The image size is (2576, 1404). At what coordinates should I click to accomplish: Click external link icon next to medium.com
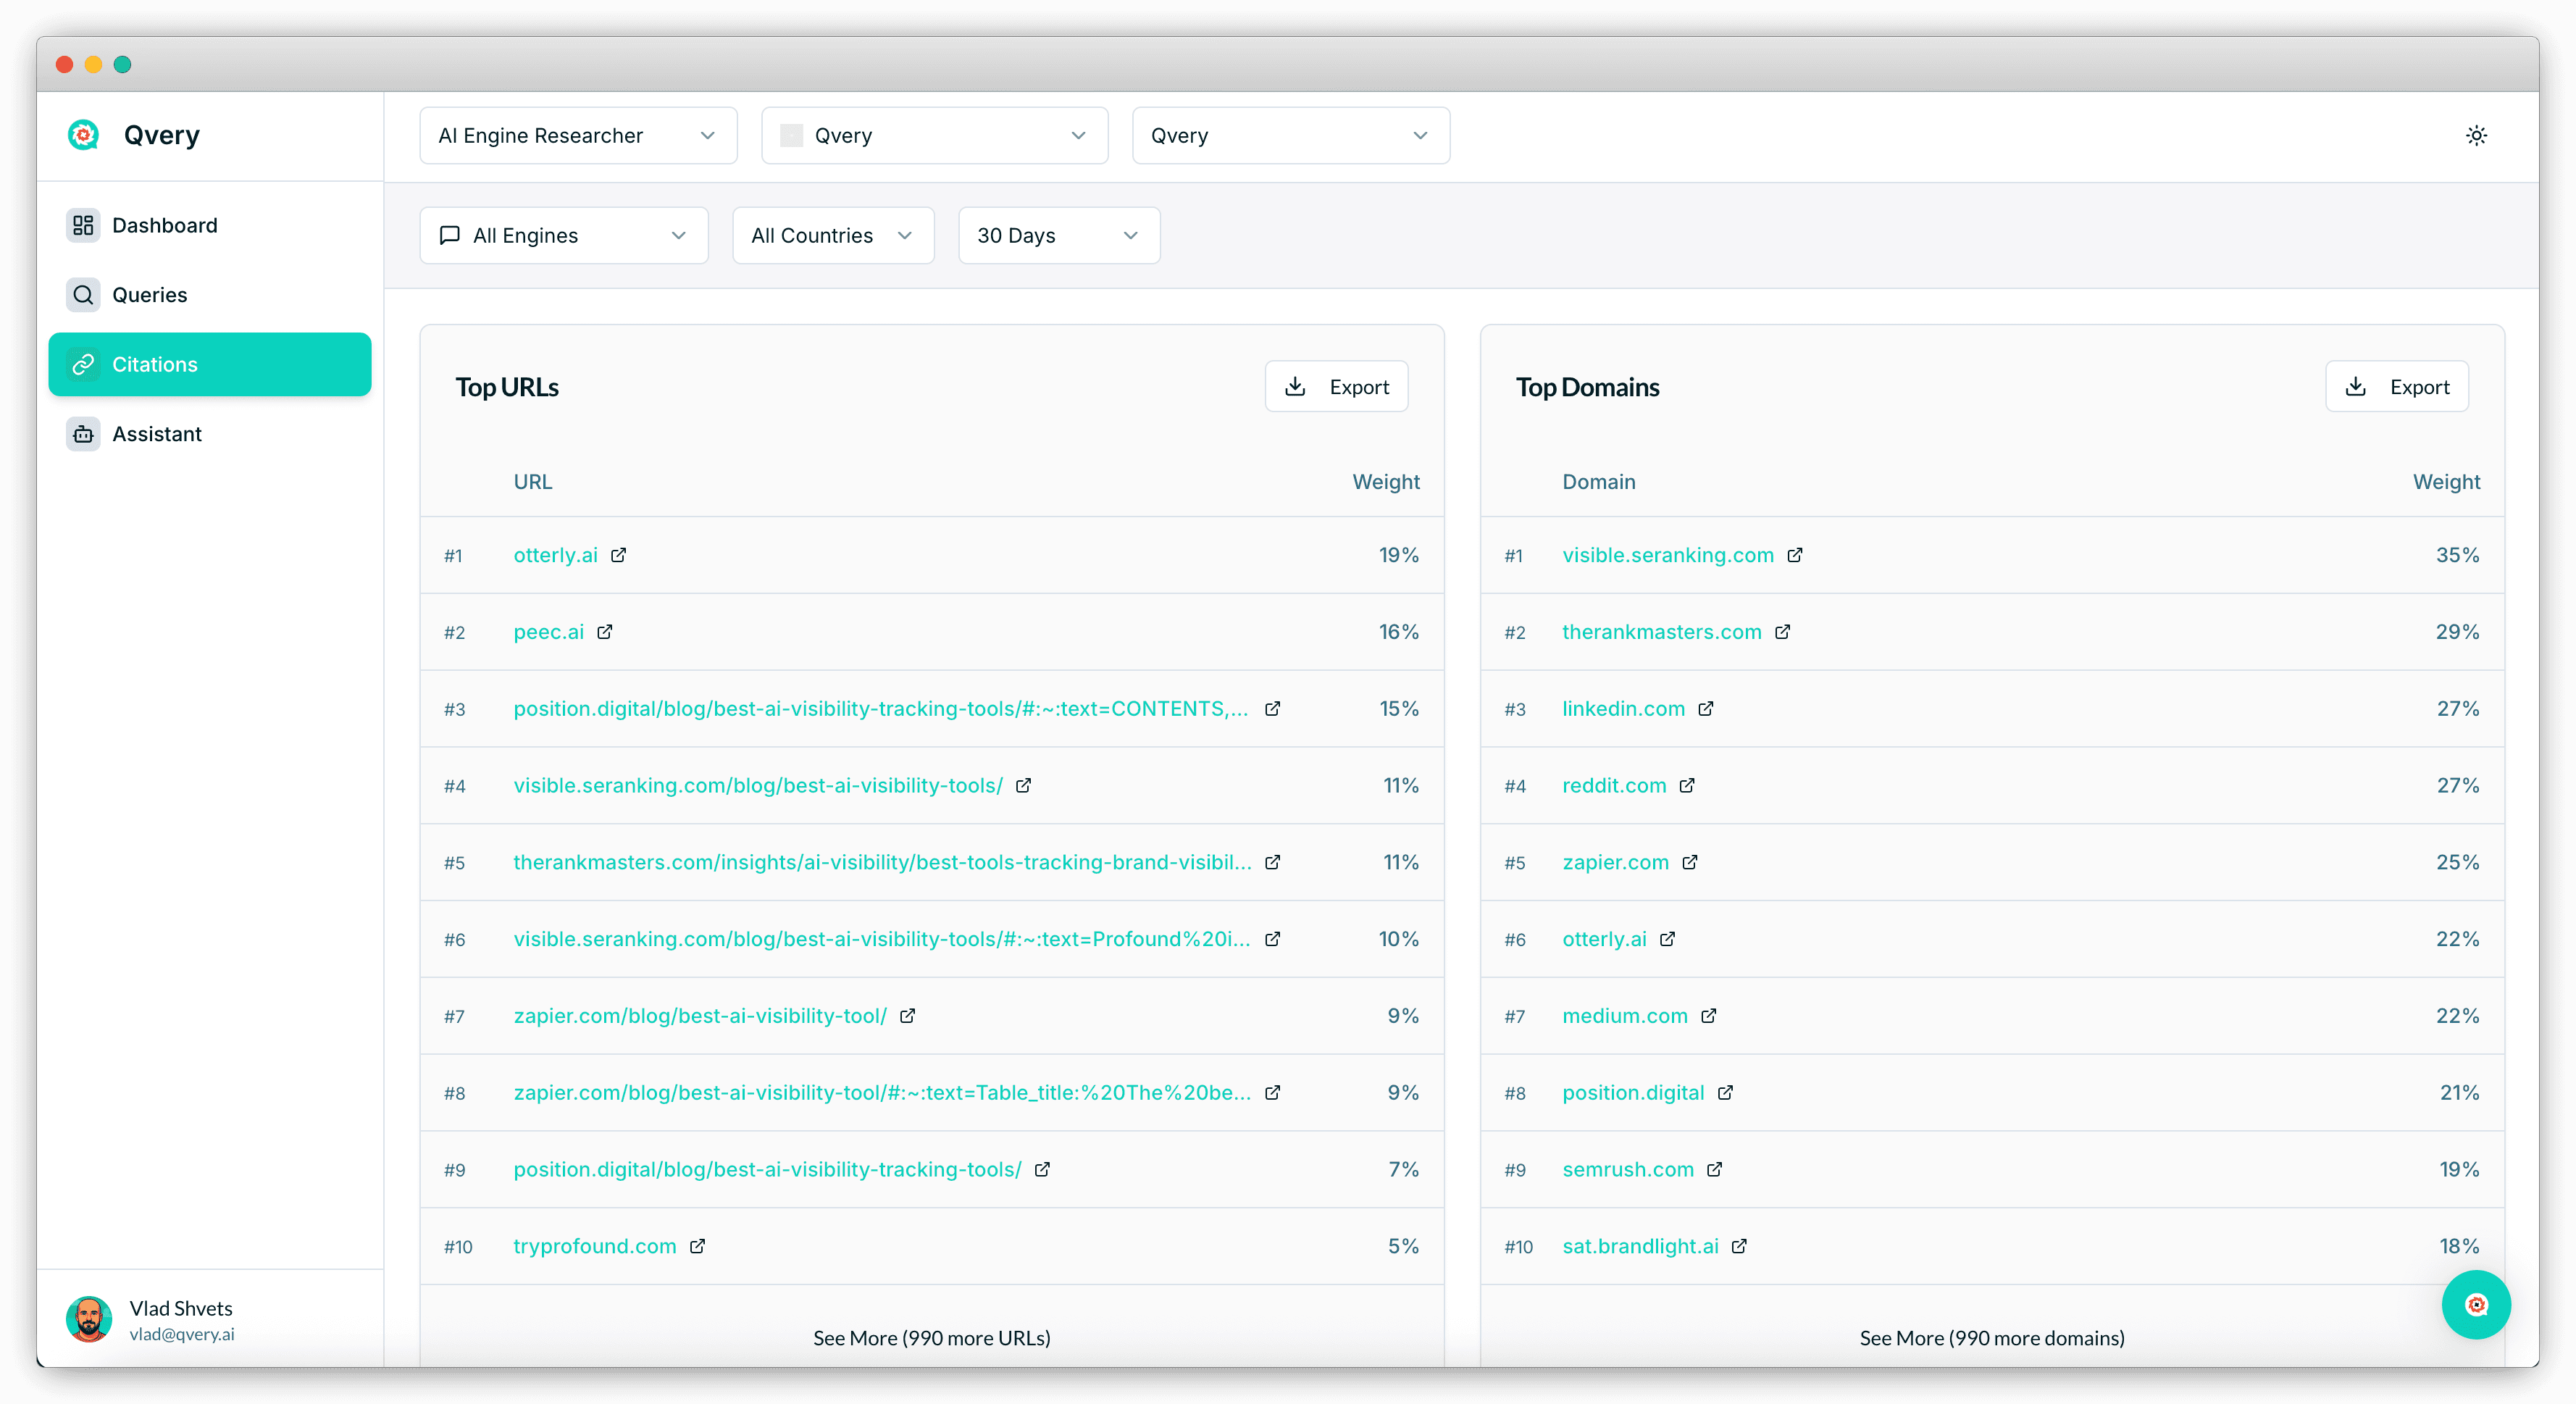click(1709, 1016)
